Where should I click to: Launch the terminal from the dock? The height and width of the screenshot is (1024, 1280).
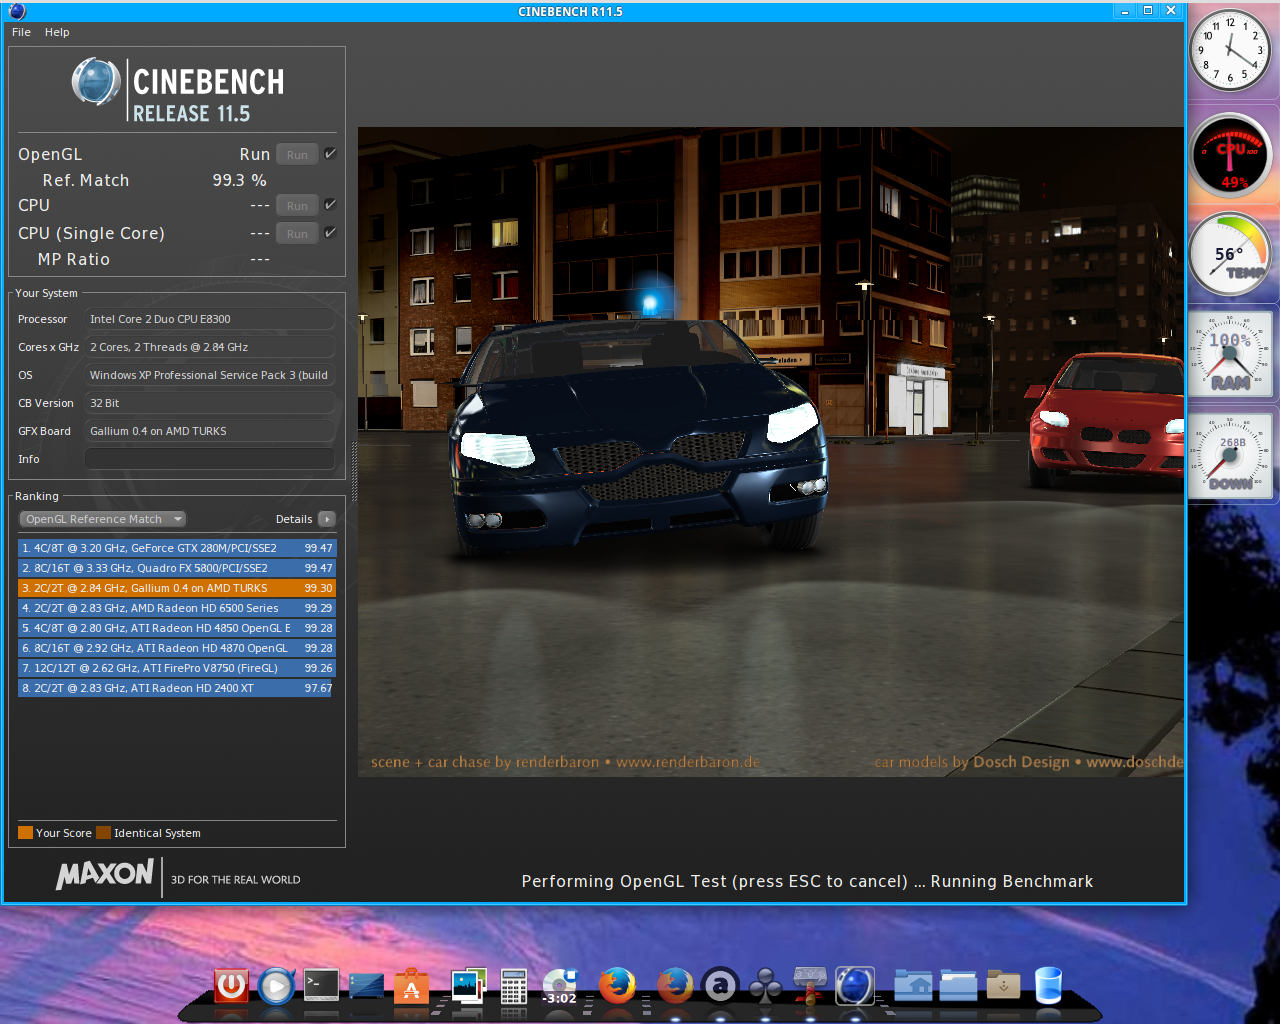coord(321,985)
